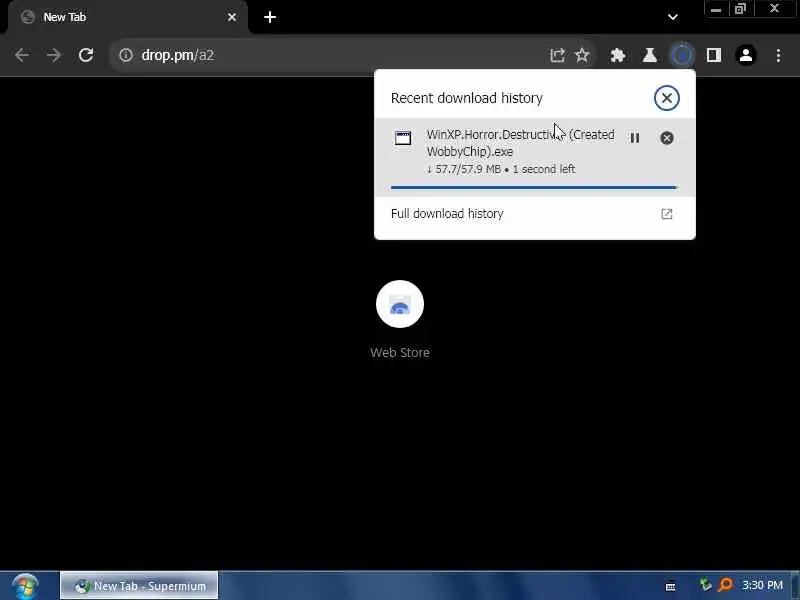Toggle the downloads toolbar button
The height and width of the screenshot is (600, 800).
point(682,55)
